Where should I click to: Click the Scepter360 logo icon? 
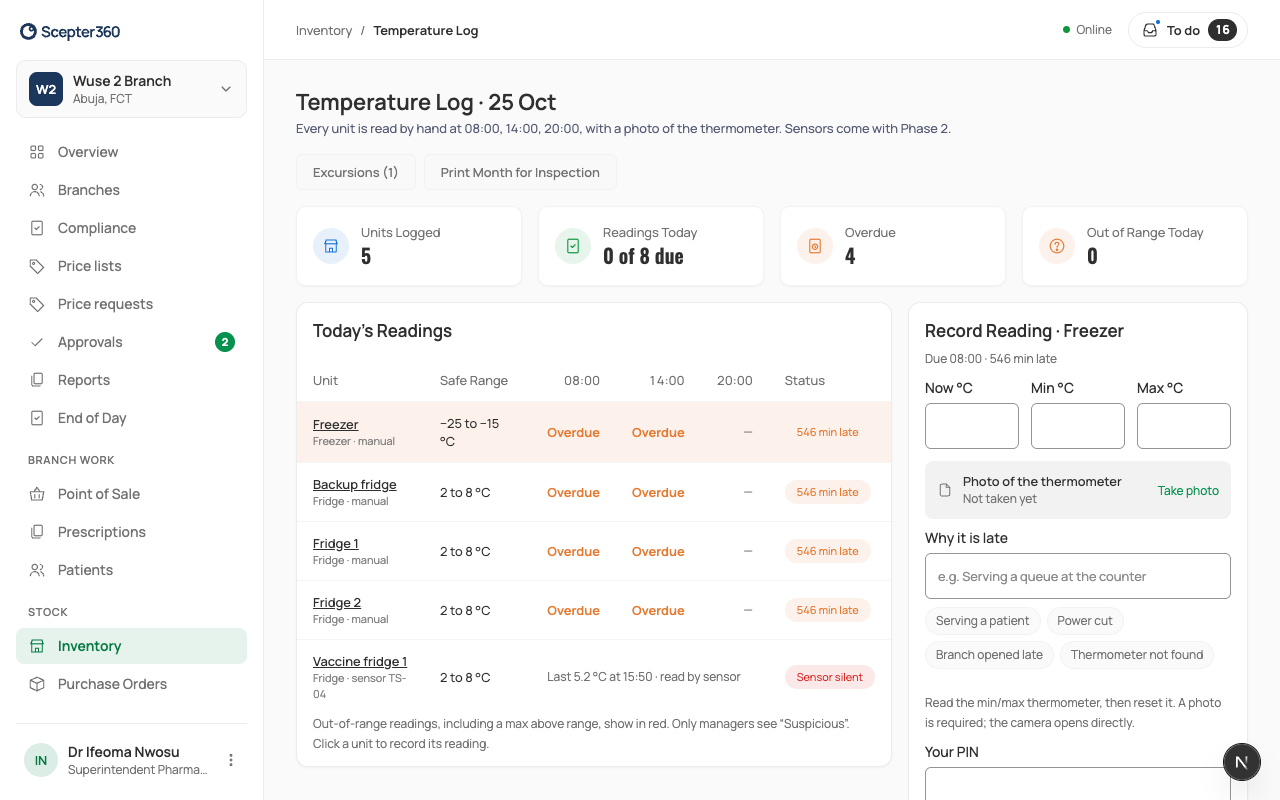[x=28, y=32]
